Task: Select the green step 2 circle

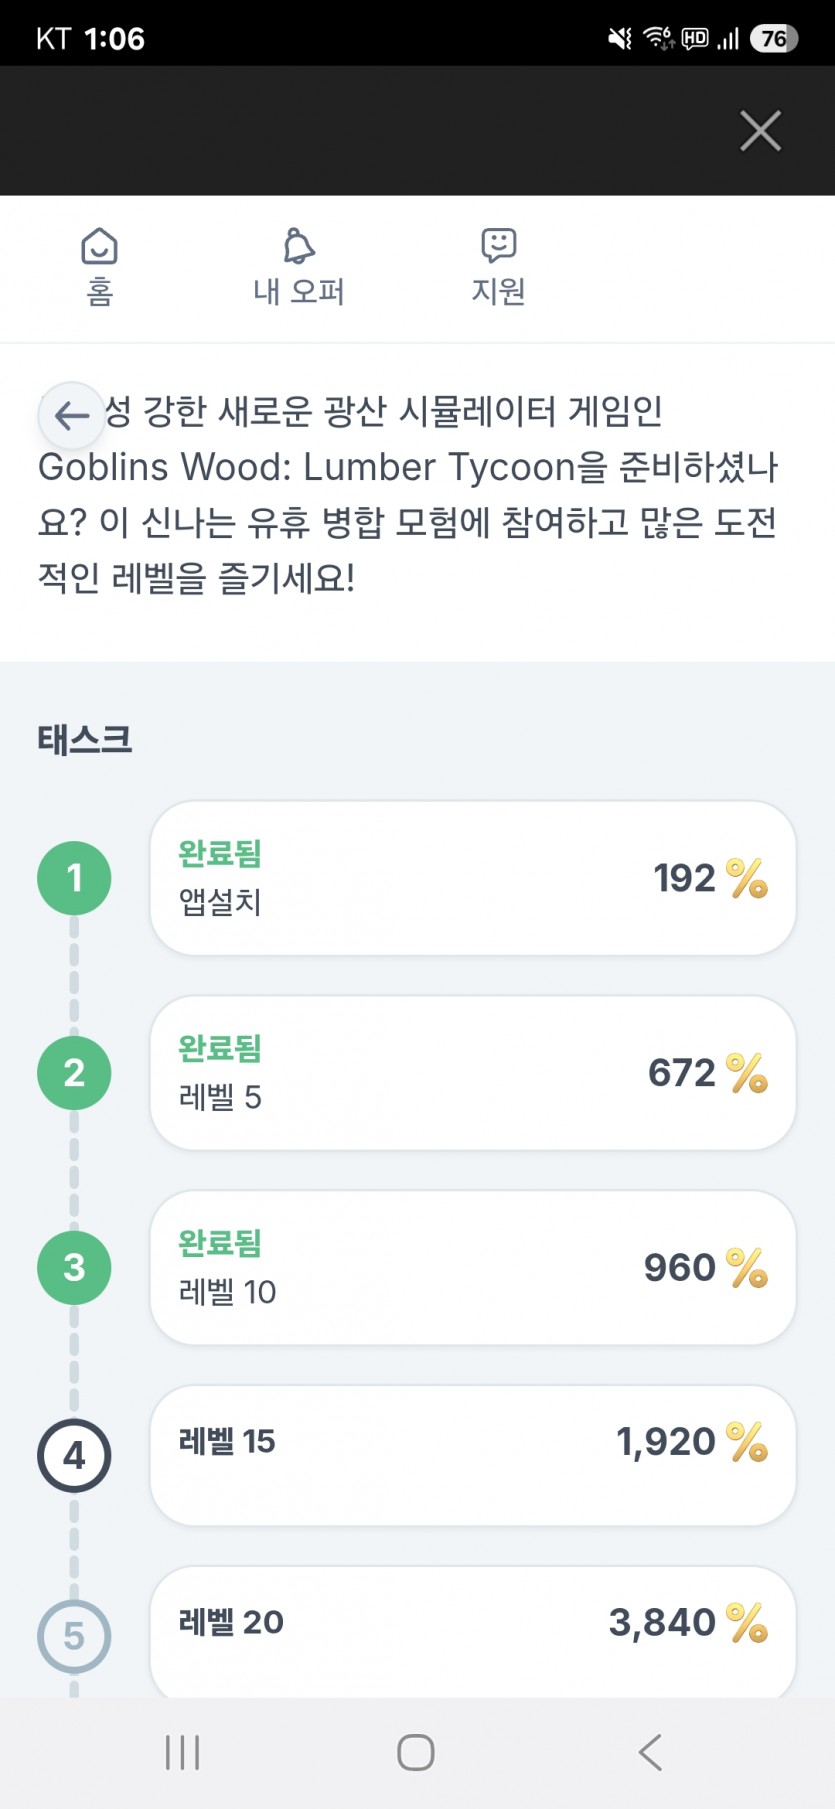Action: (x=74, y=1073)
